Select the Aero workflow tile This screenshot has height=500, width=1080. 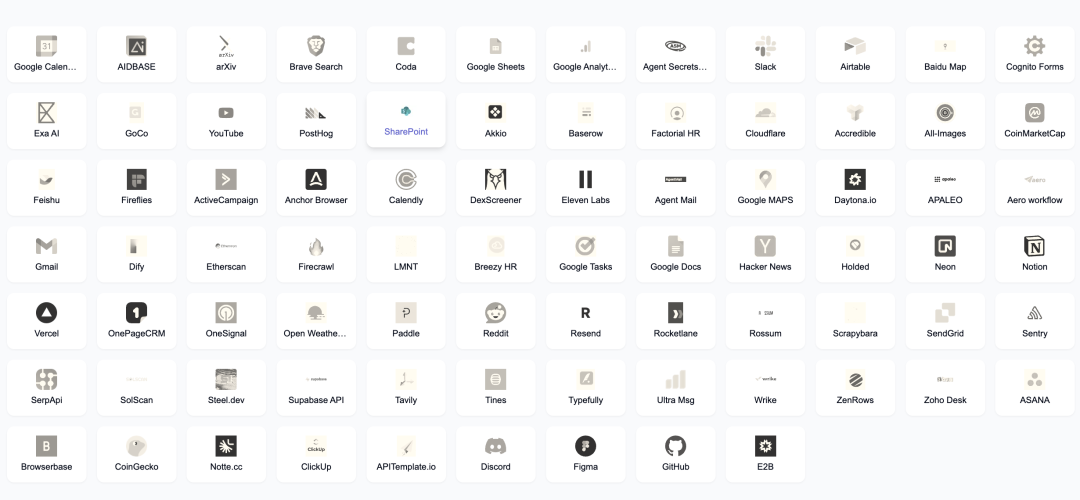[1035, 188]
